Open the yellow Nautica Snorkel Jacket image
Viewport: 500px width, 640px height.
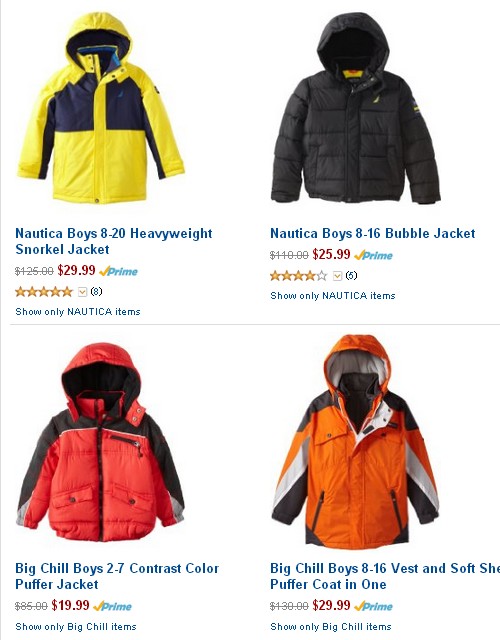pyautogui.click(x=101, y=108)
